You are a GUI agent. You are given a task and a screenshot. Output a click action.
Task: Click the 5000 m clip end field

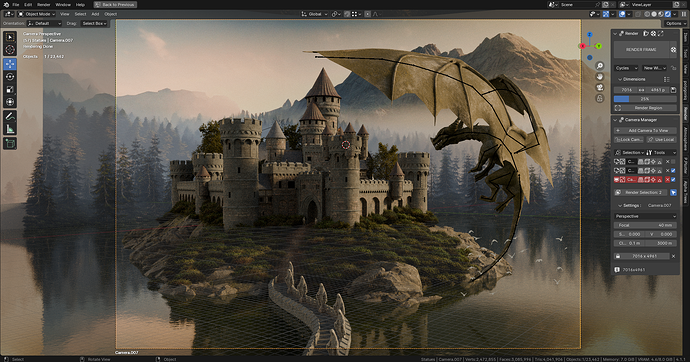661,243
